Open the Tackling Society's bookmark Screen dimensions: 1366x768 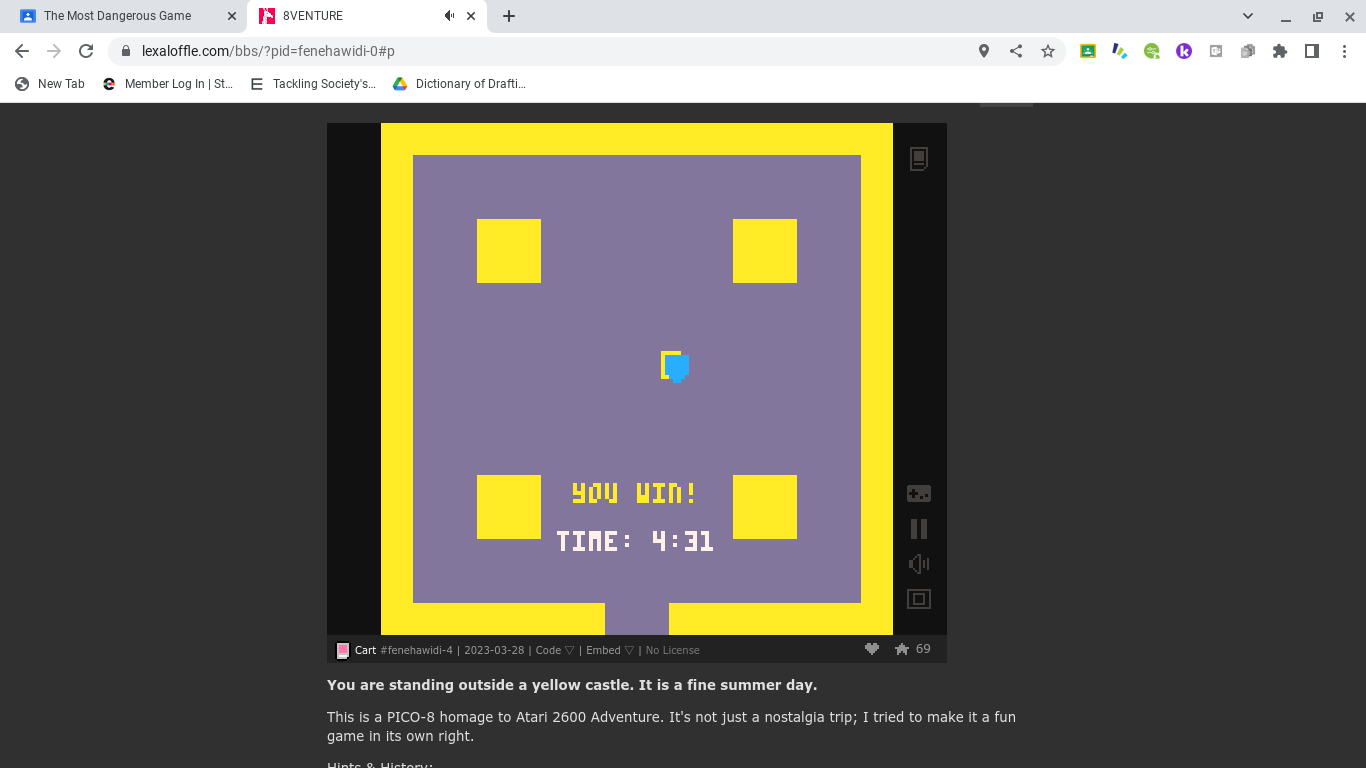coord(313,84)
